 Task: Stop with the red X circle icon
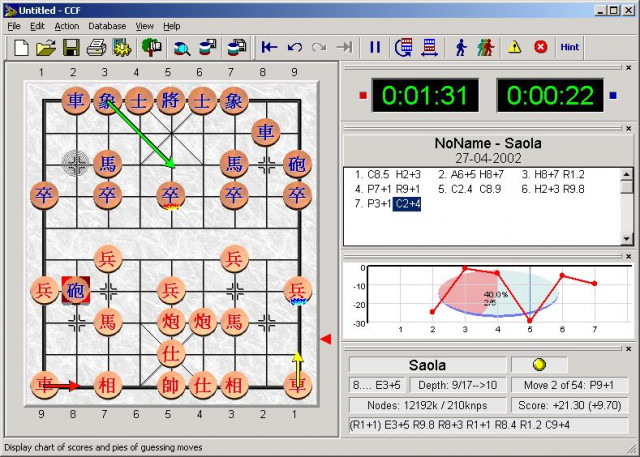click(x=540, y=47)
